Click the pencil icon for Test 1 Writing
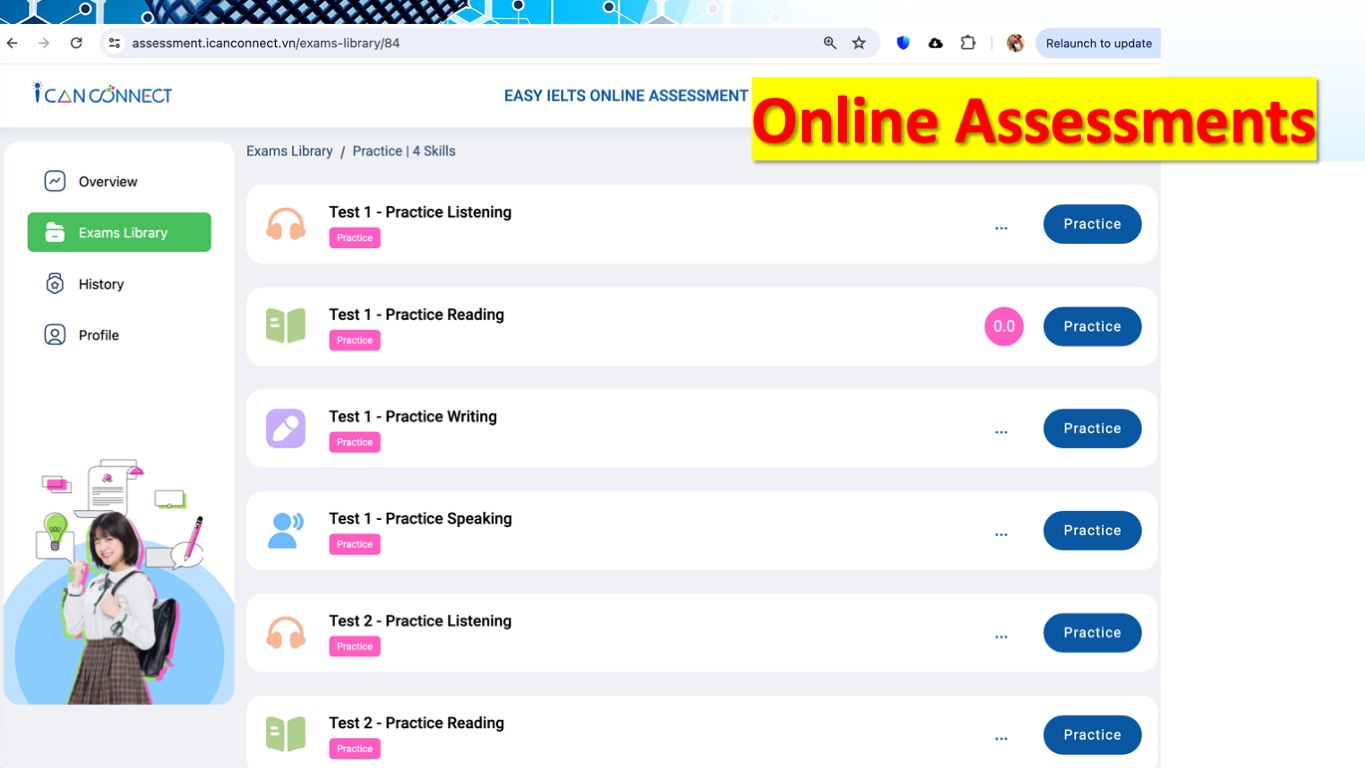 285,428
